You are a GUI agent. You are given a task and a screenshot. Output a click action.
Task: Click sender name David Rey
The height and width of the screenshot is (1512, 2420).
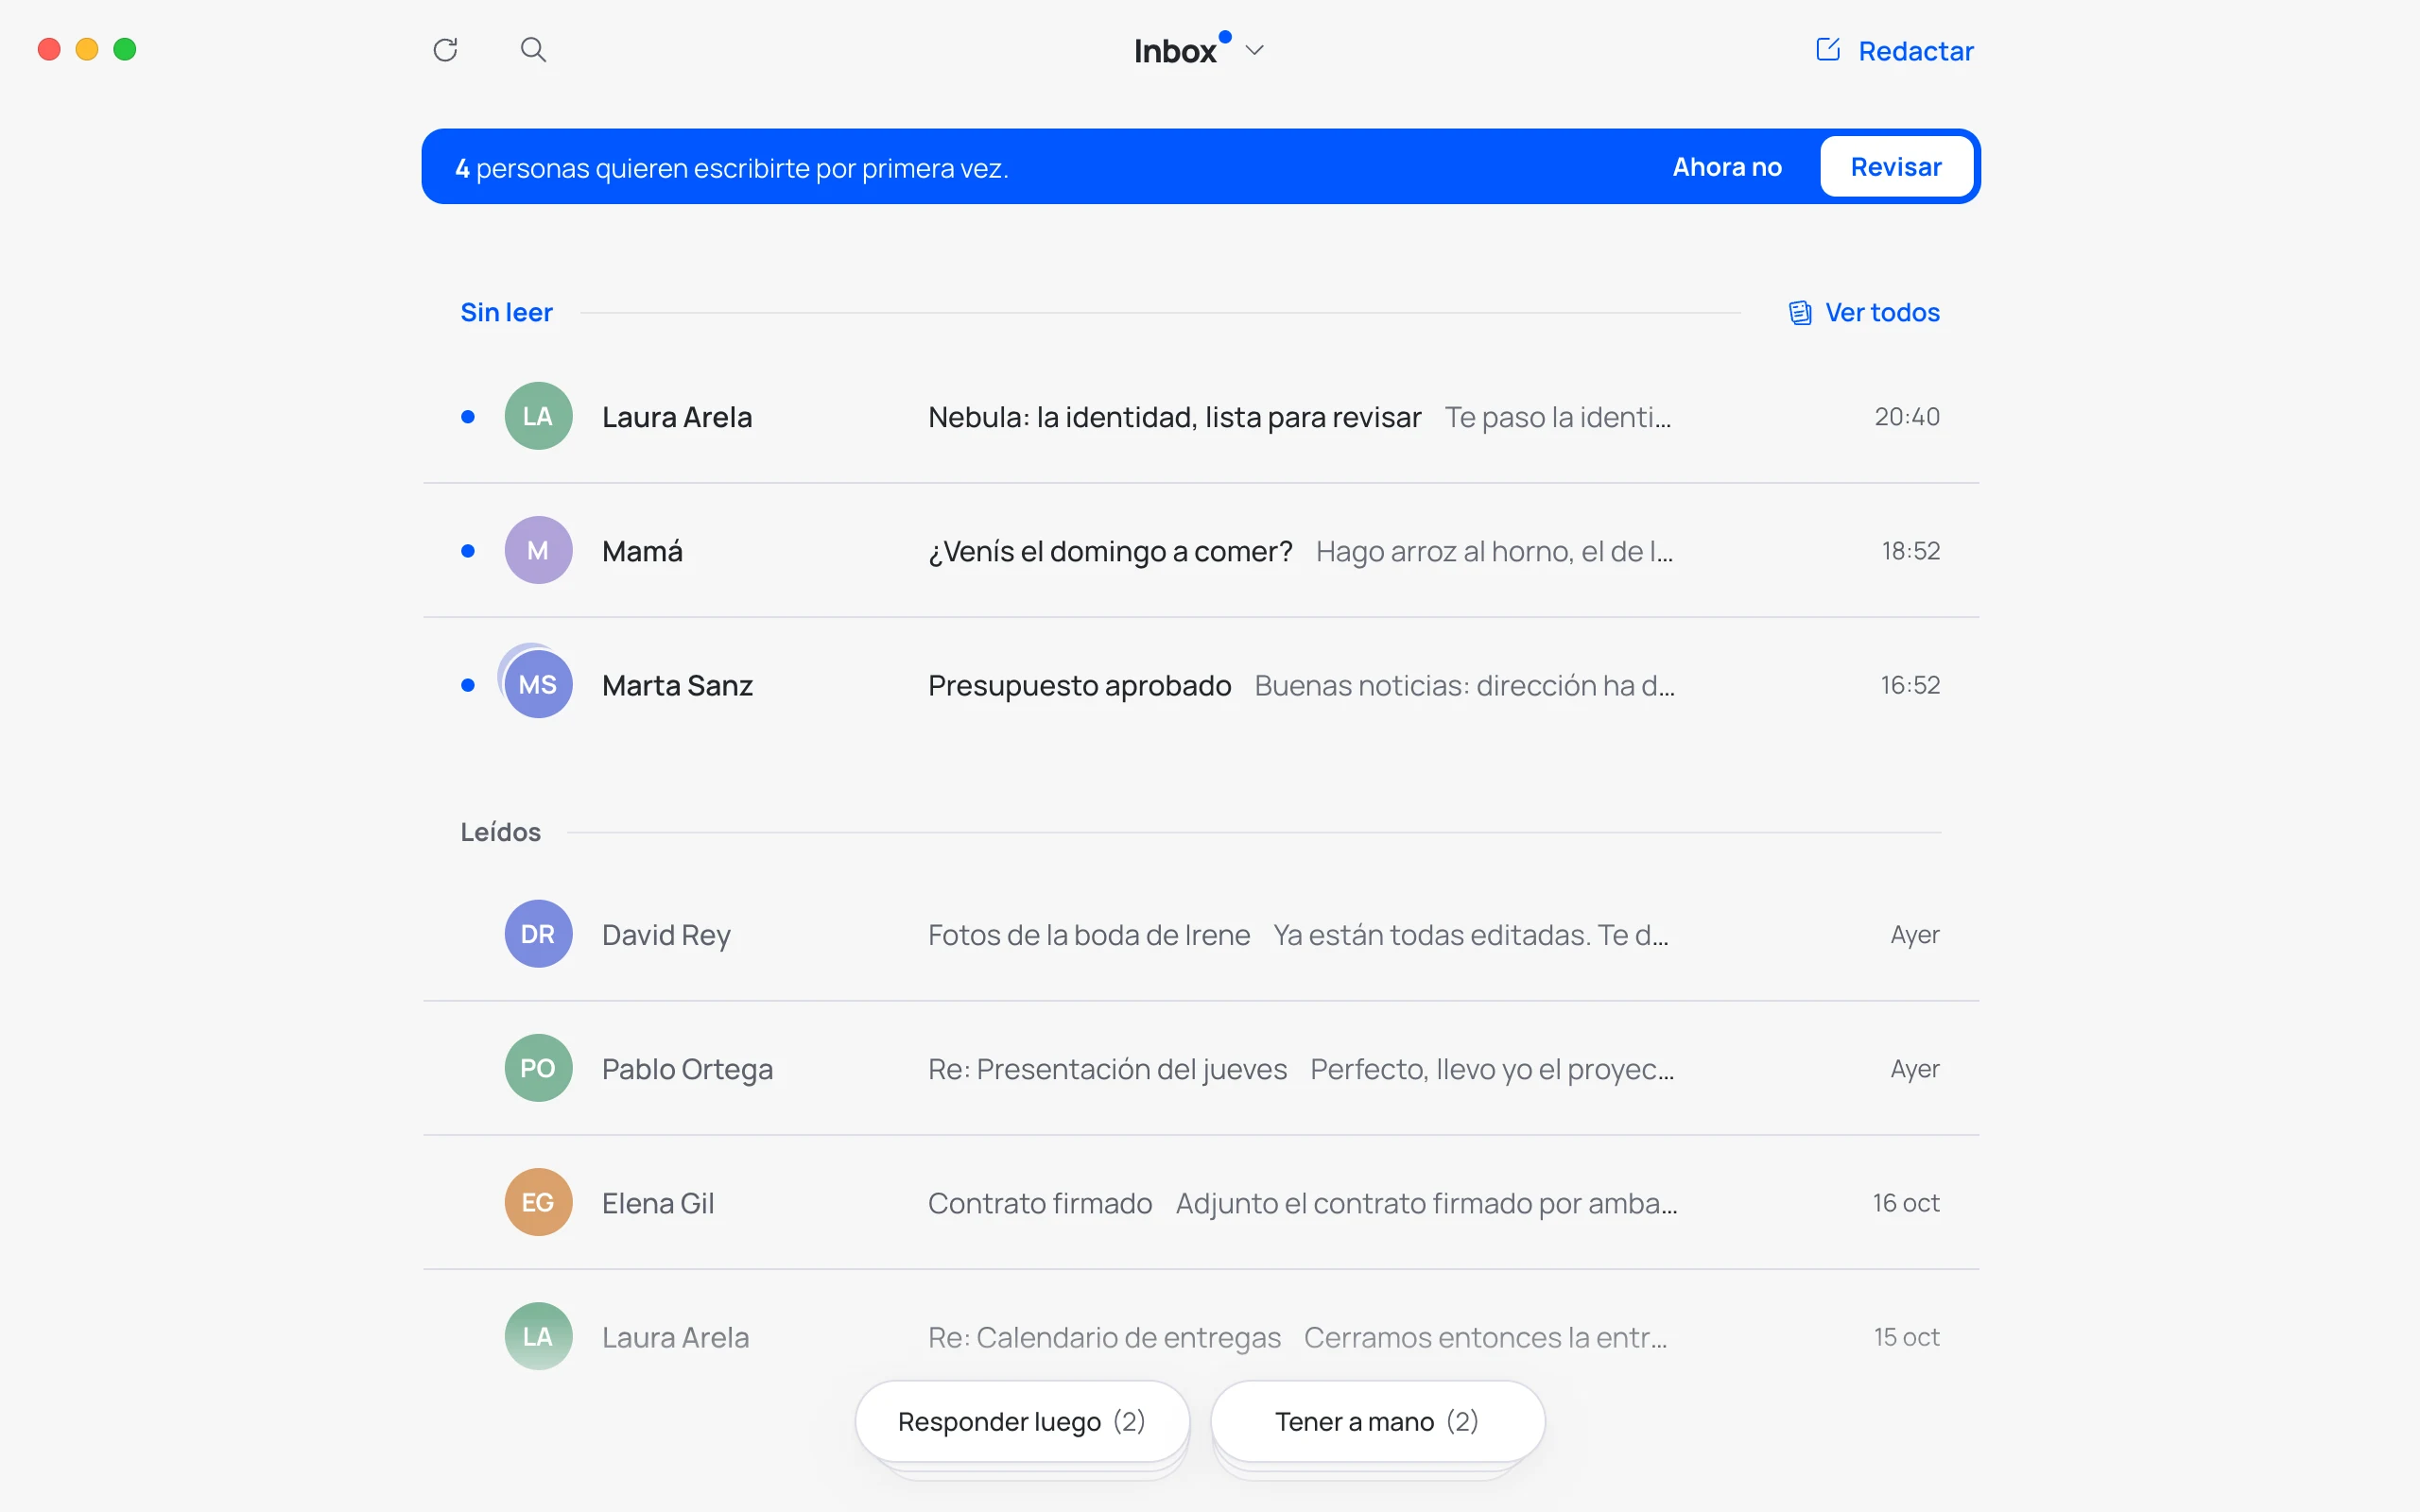pyautogui.click(x=666, y=935)
